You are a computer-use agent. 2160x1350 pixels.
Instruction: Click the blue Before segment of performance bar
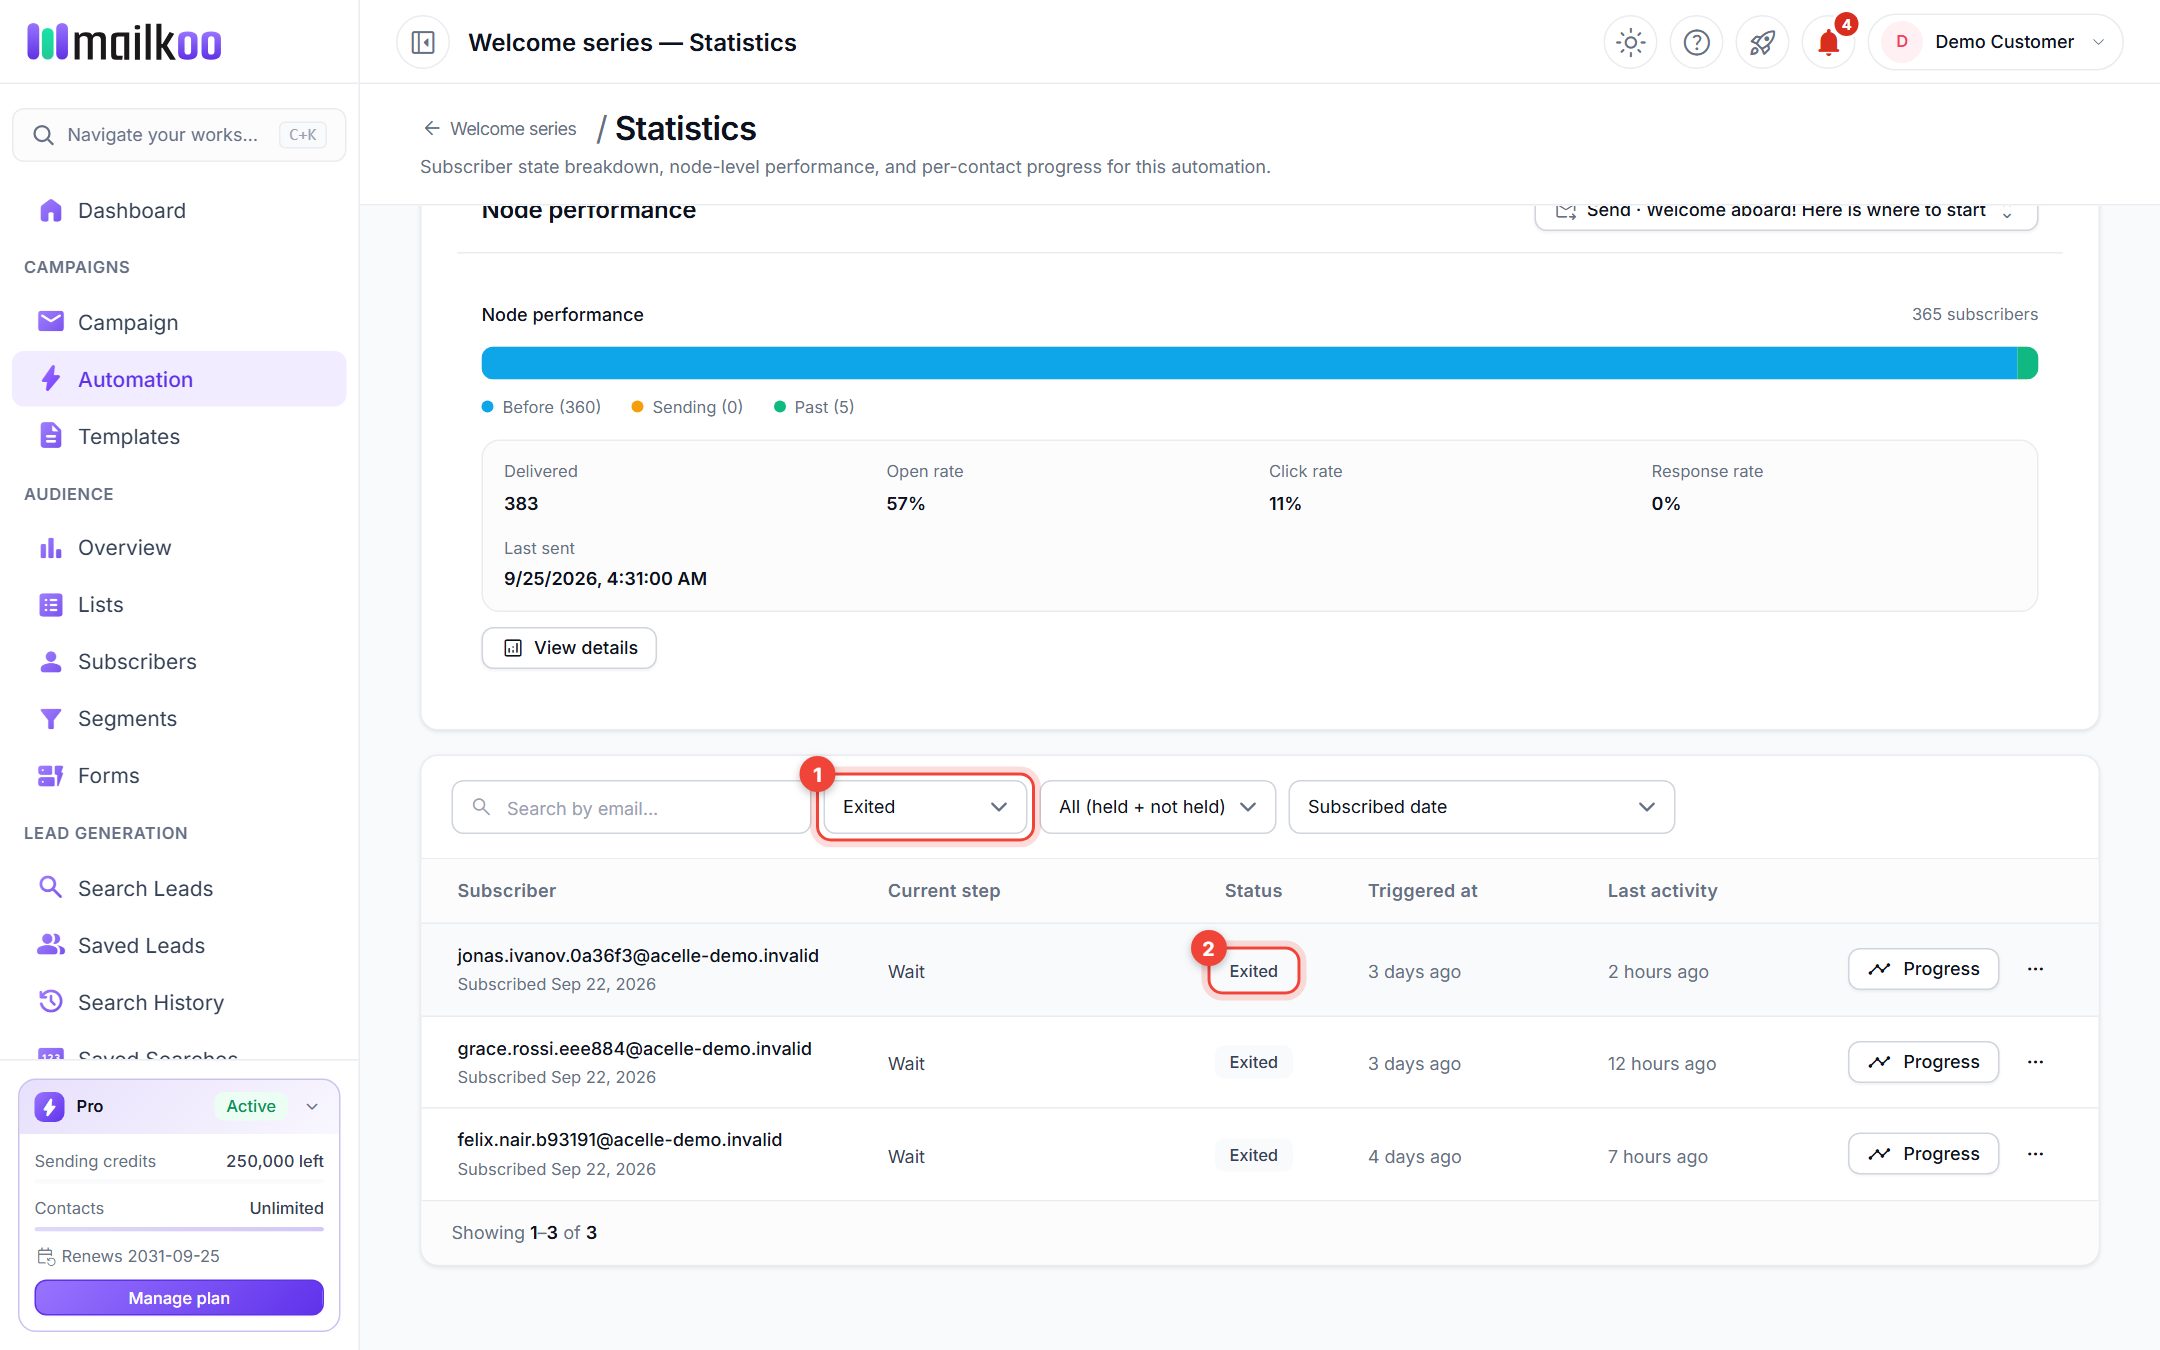coord(1249,363)
